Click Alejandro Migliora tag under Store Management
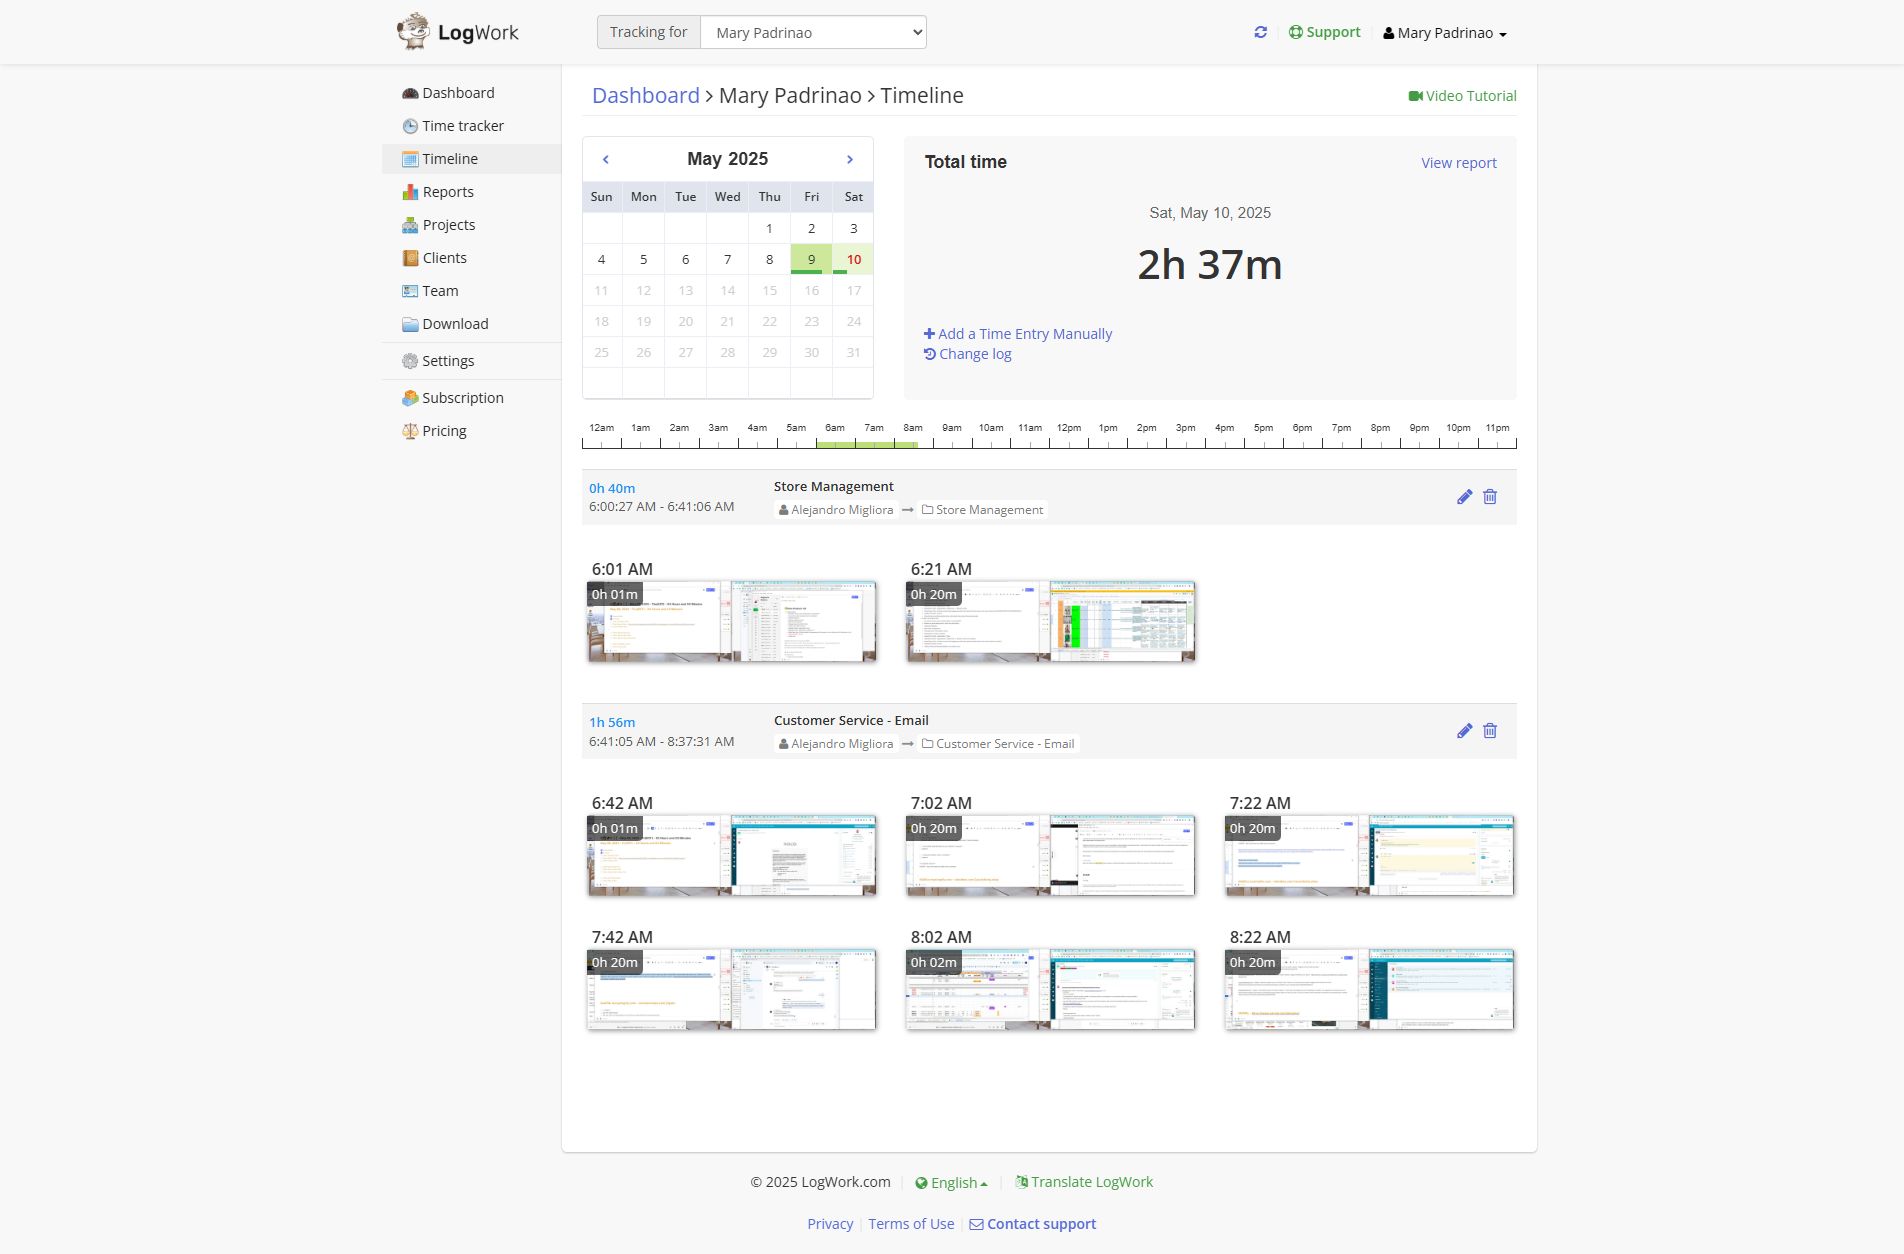Screen dimensions: 1904x1254 (836, 510)
